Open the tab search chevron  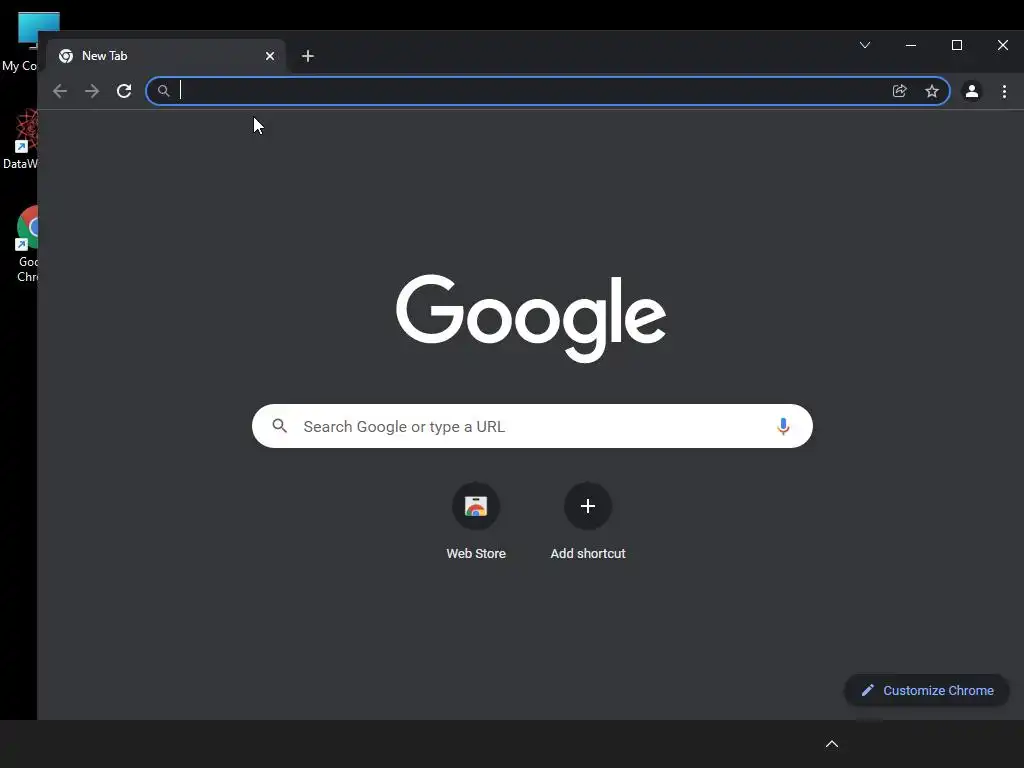point(865,45)
